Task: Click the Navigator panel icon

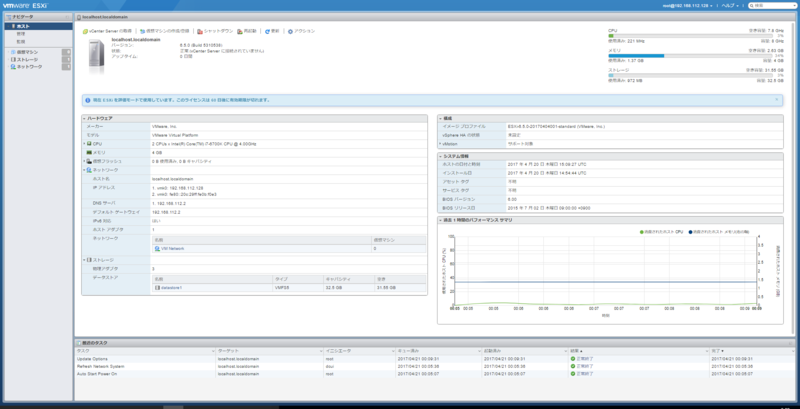Action: (x=9, y=17)
